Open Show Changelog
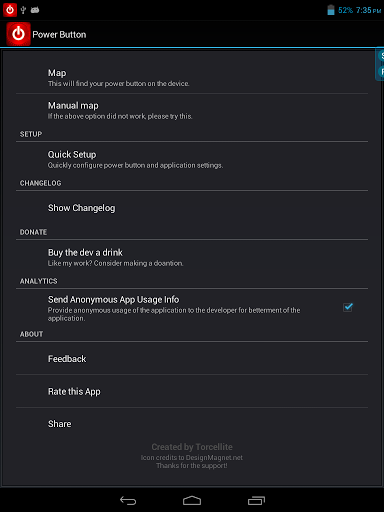 click(192, 208)
